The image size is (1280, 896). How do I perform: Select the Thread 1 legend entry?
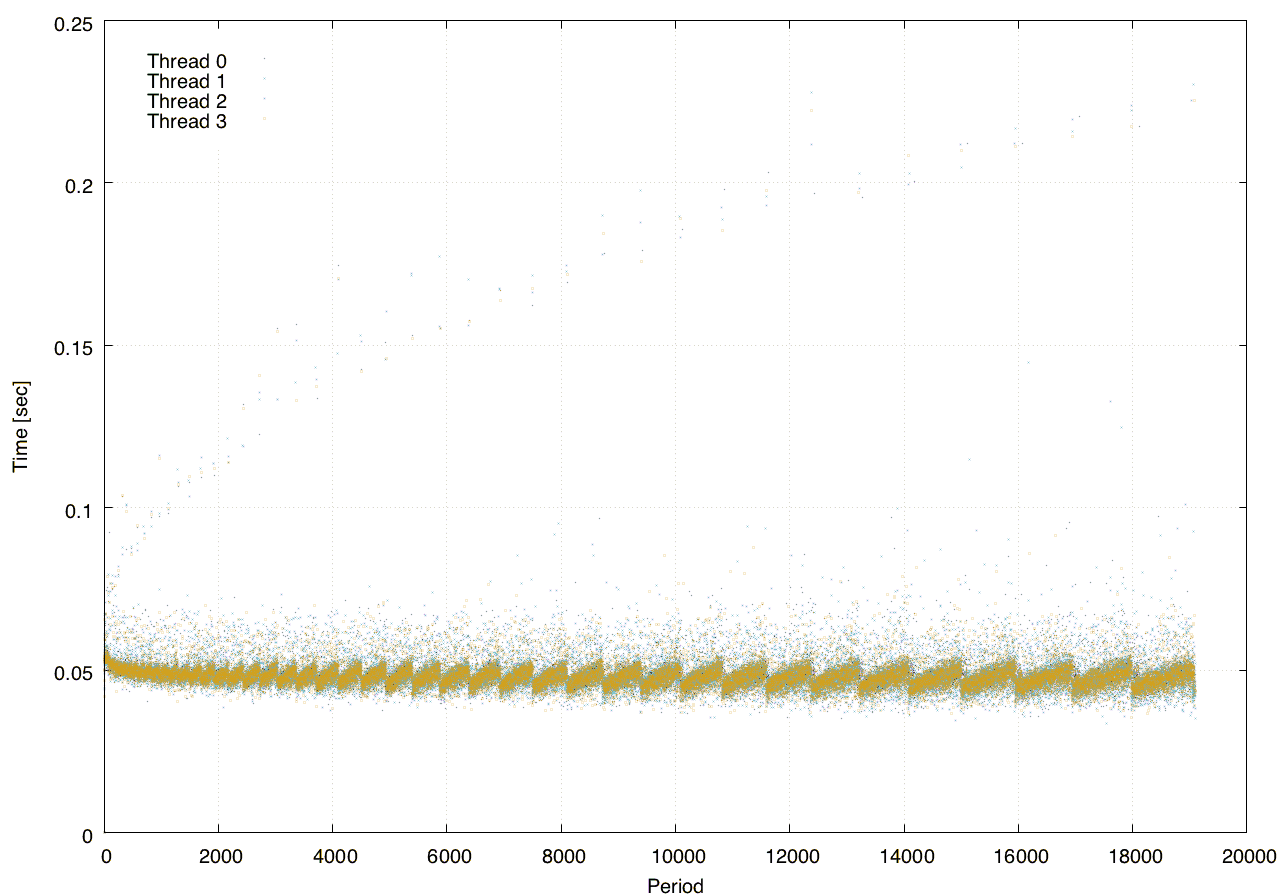pyautogui.click(x=187, y=81)
